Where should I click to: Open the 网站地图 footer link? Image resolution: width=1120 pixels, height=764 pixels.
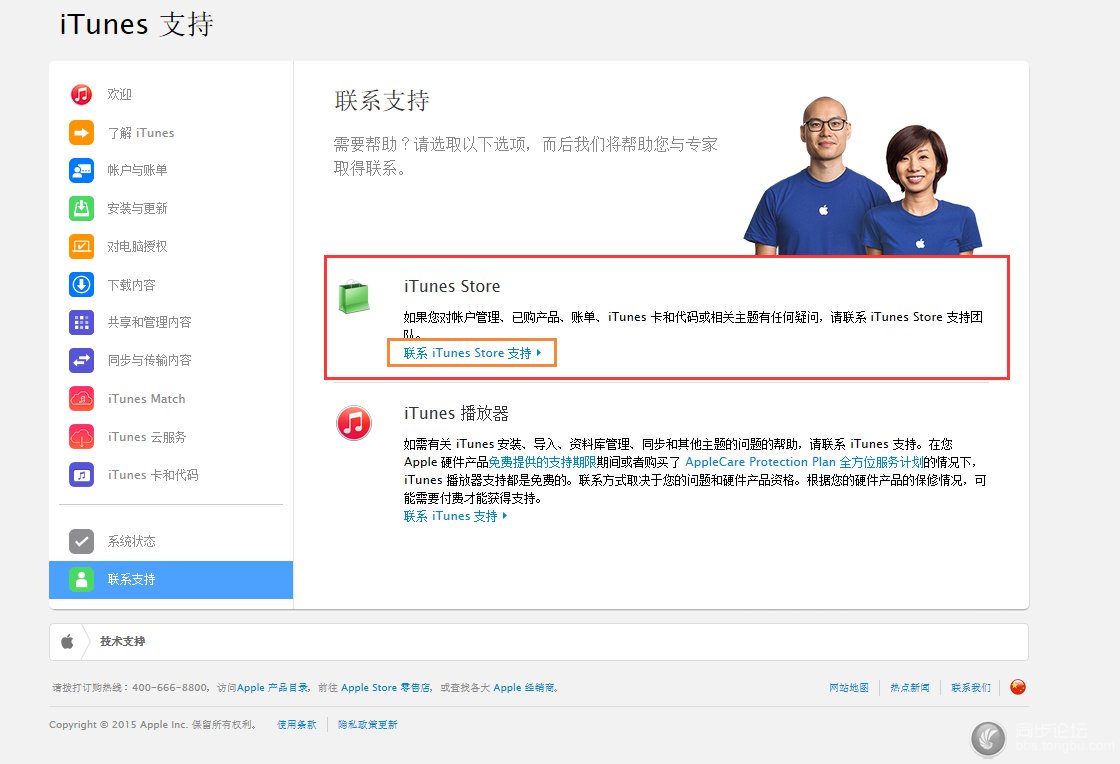point(848,687)
